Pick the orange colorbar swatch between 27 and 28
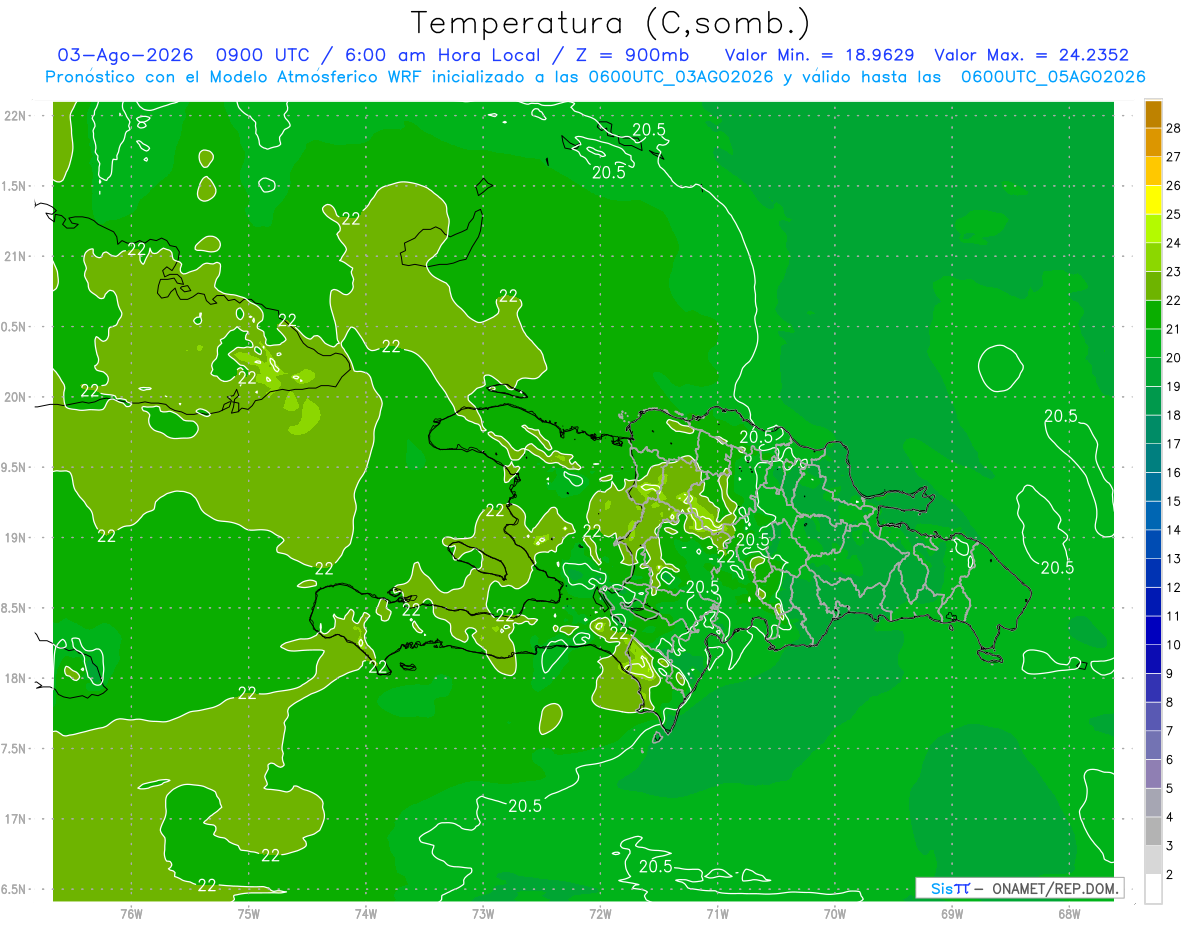This screenshot has width=1200, height=927. click(x=1153, y=143)
